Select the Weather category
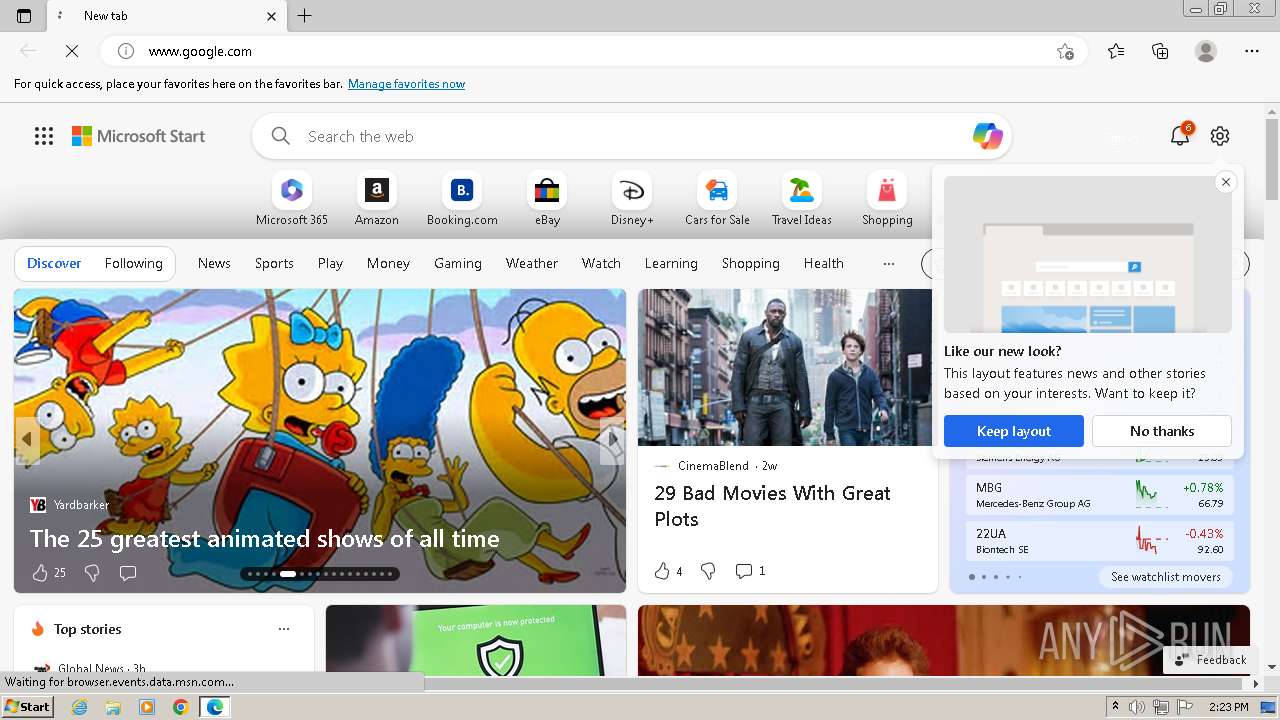 (x=532, y=263)
